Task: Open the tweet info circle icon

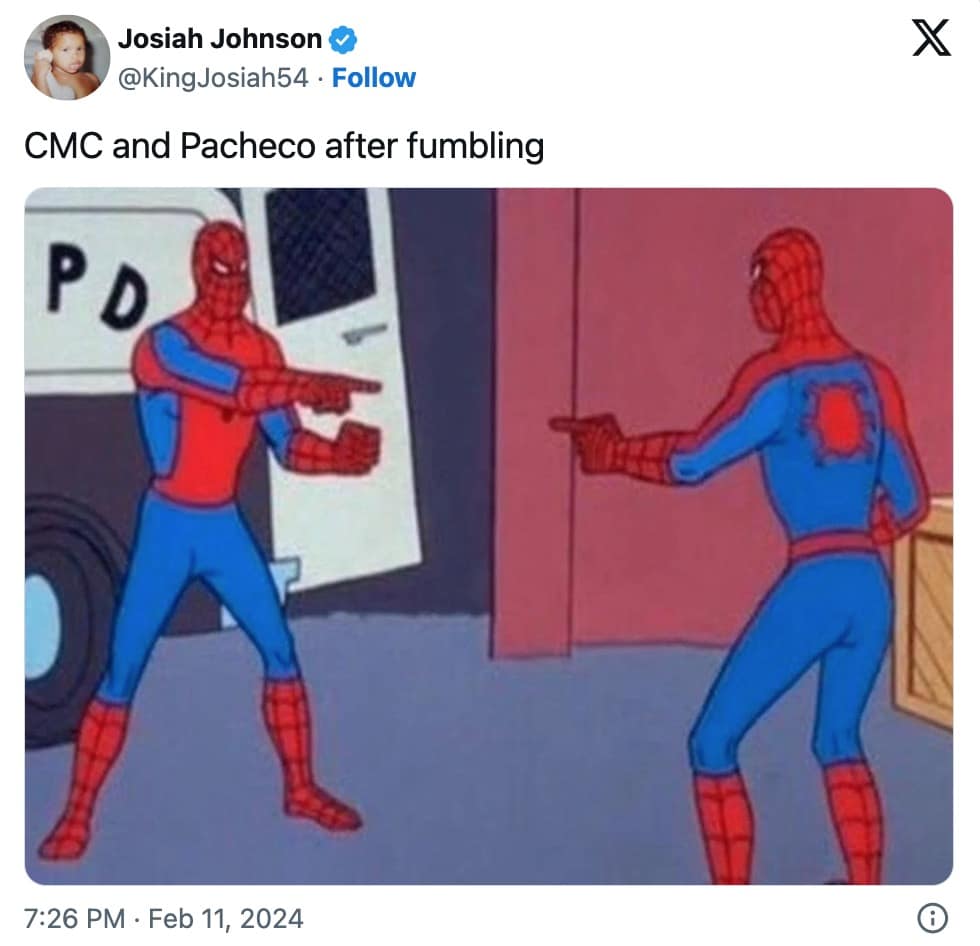Action: pos(932,918)
